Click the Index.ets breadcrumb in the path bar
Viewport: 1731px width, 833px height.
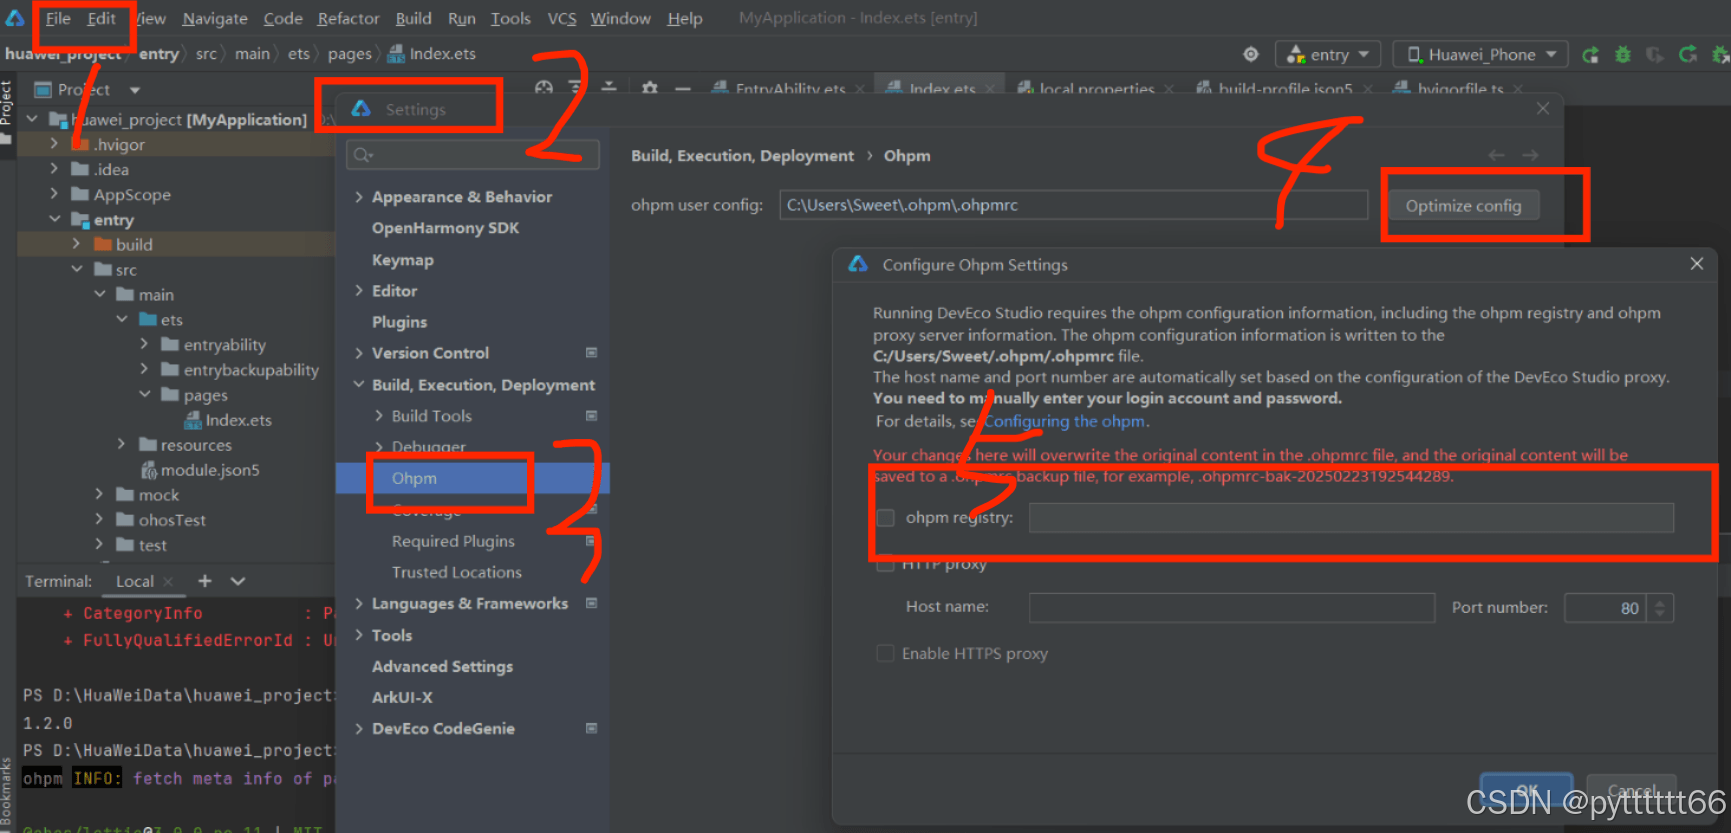pos(432,54)
